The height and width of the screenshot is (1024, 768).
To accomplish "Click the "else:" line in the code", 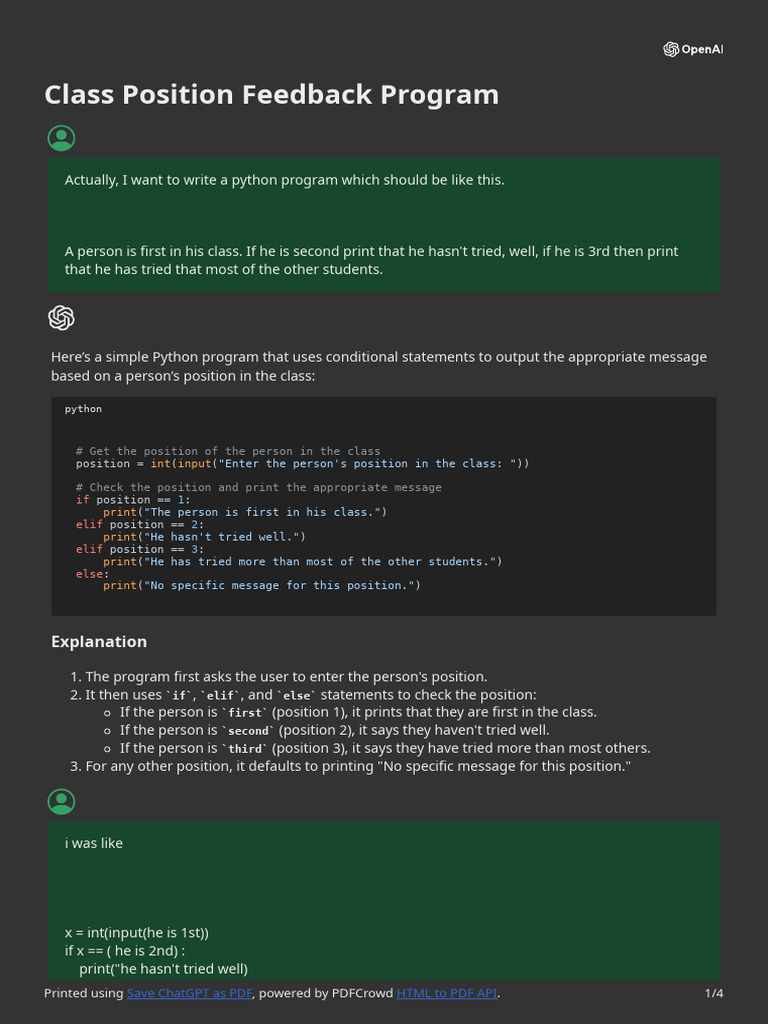I will coord(90,574).
